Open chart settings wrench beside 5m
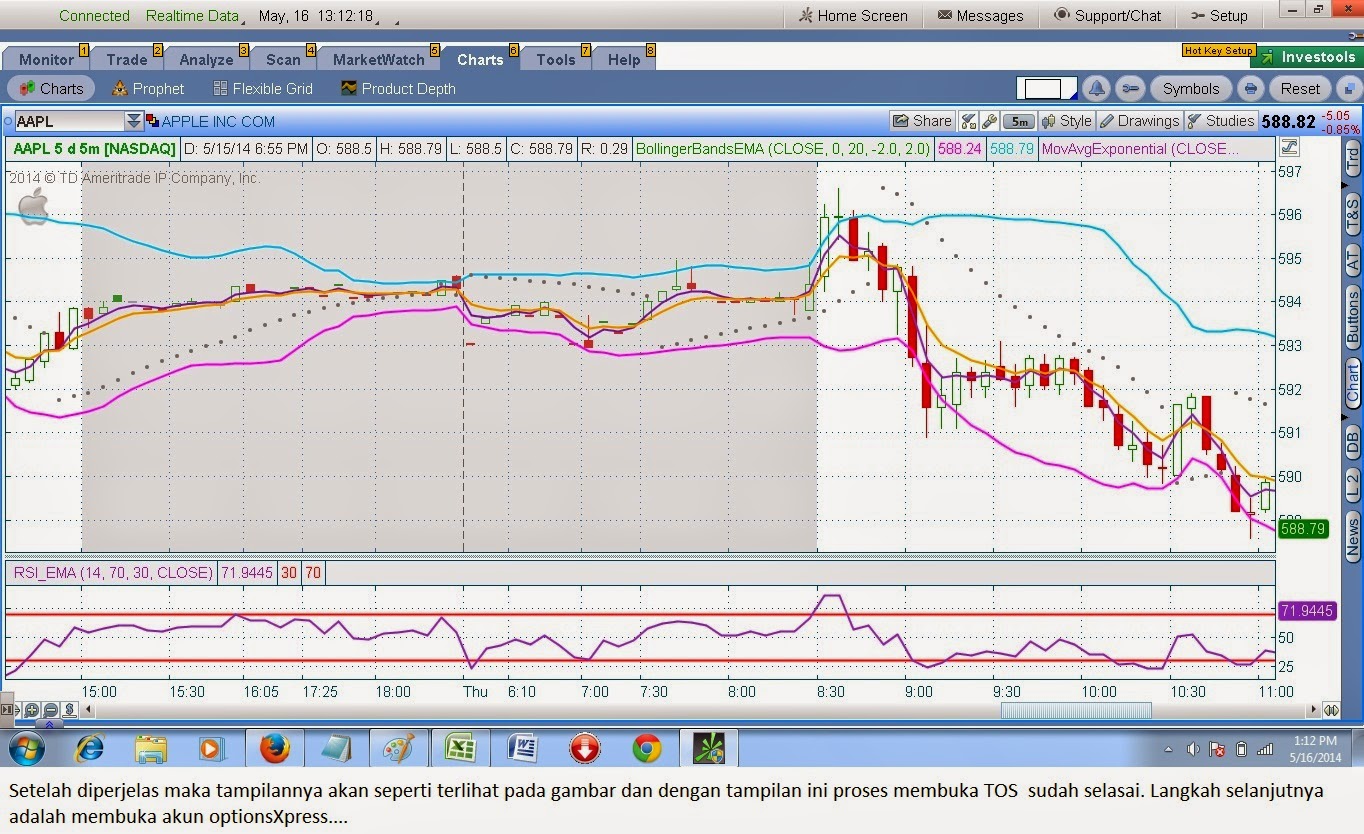Screen dimensions: 1364x834 point(989,121)
